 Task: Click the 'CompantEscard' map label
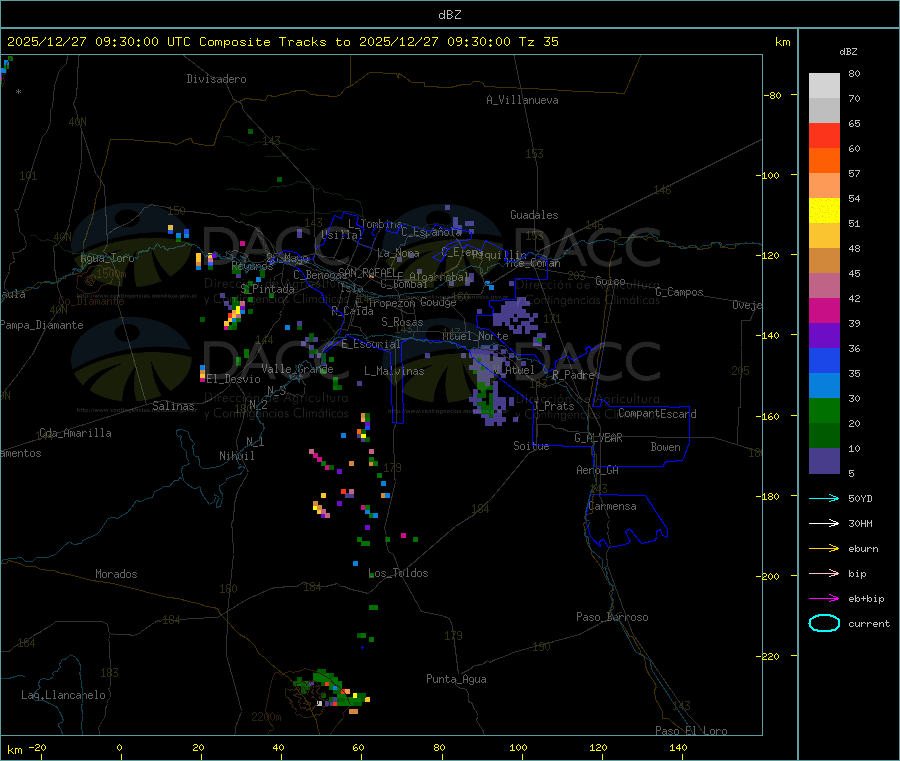click(657, 414)
